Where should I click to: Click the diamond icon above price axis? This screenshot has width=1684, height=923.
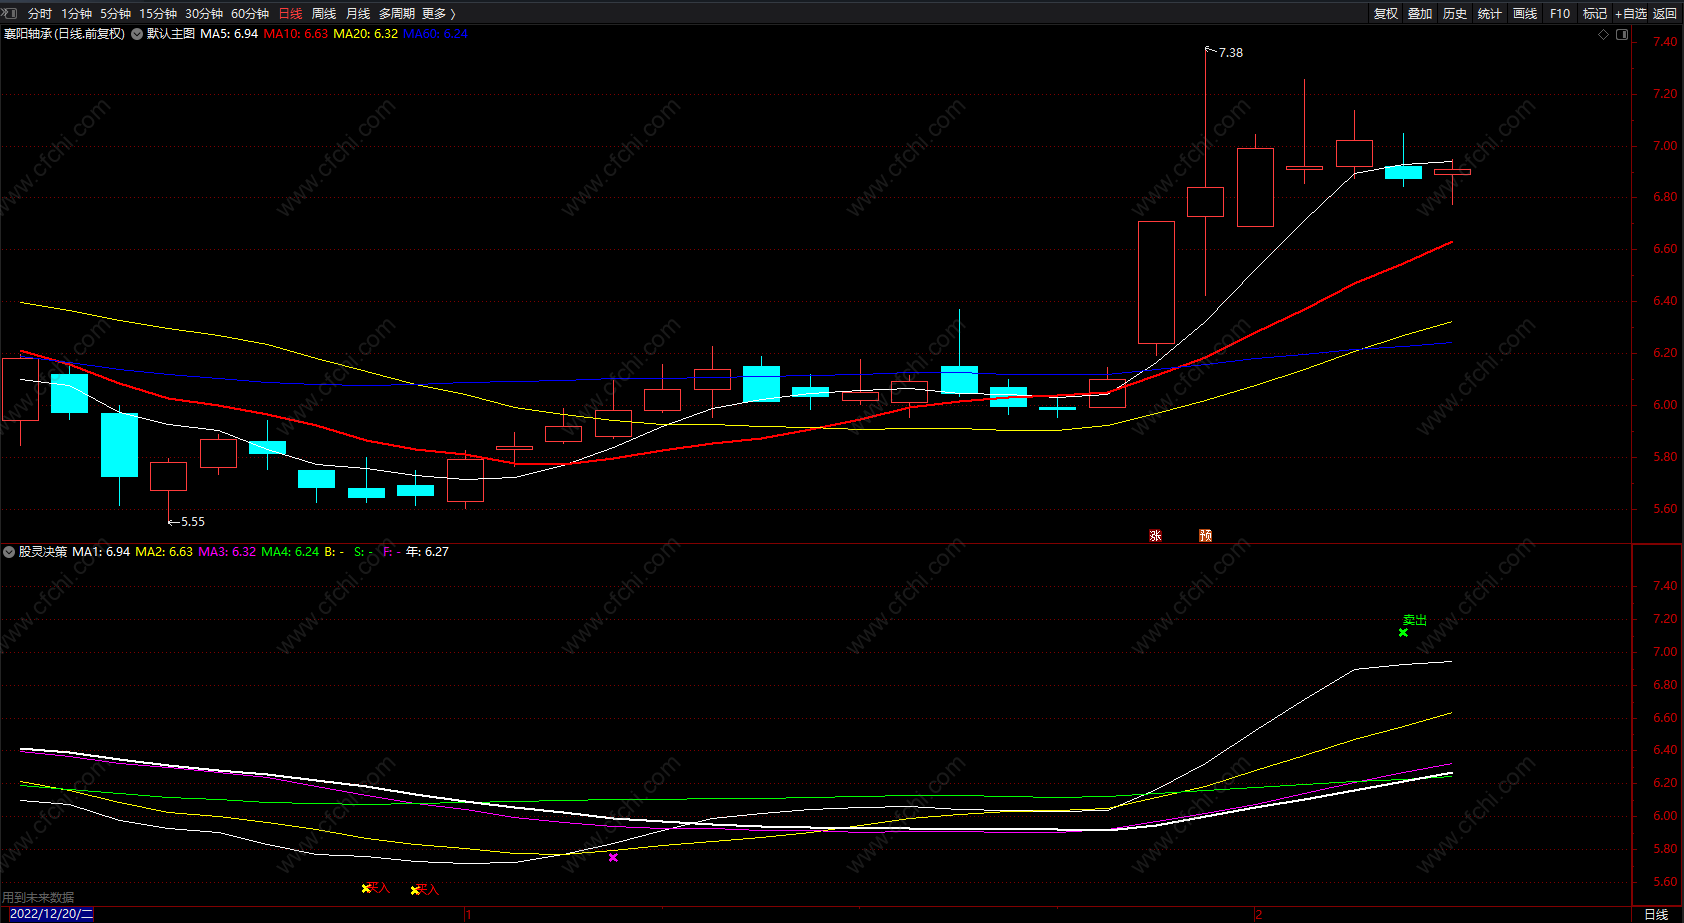tap(1604, 34)
